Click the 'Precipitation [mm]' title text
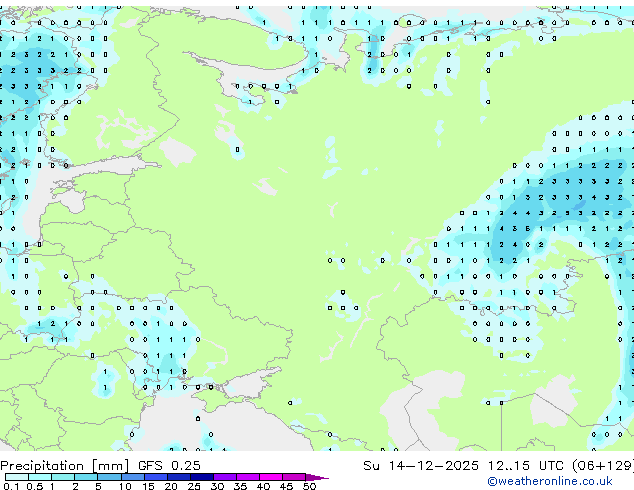 click(x=65, y=466)
